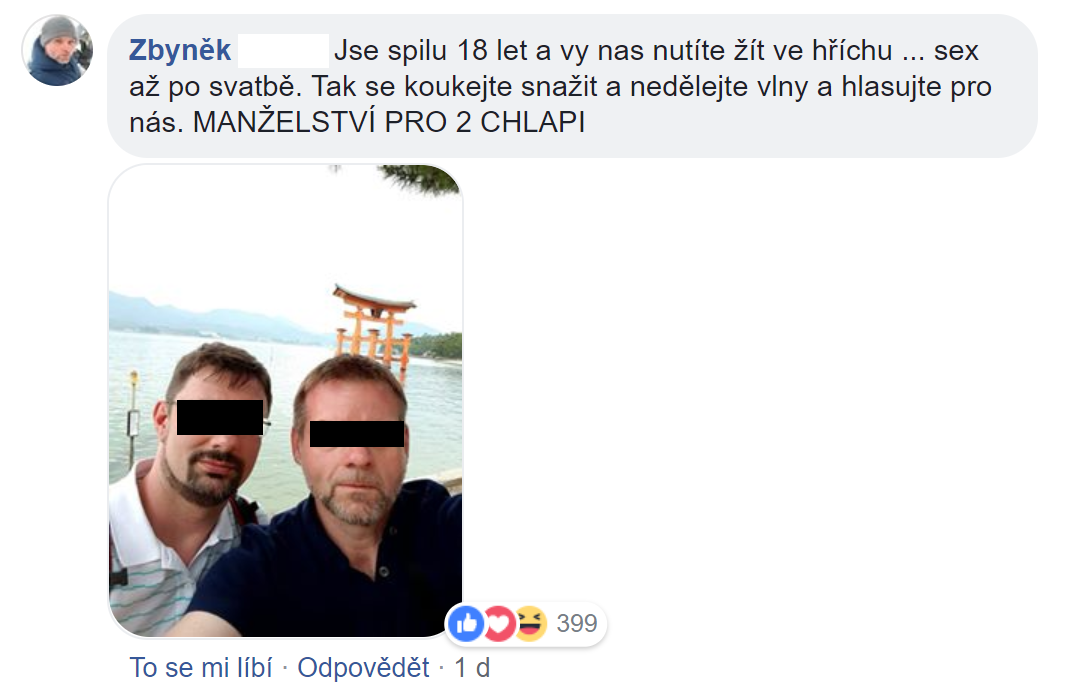Screen dimensions: 1075x697
Task: Click the white redacted surname box
Action: point(283,51)
